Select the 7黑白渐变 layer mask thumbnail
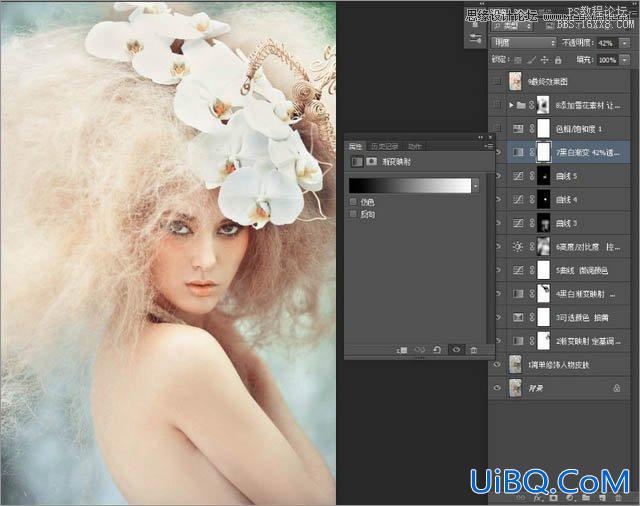Viewport: 640px width, 506px height. (543, 152)
